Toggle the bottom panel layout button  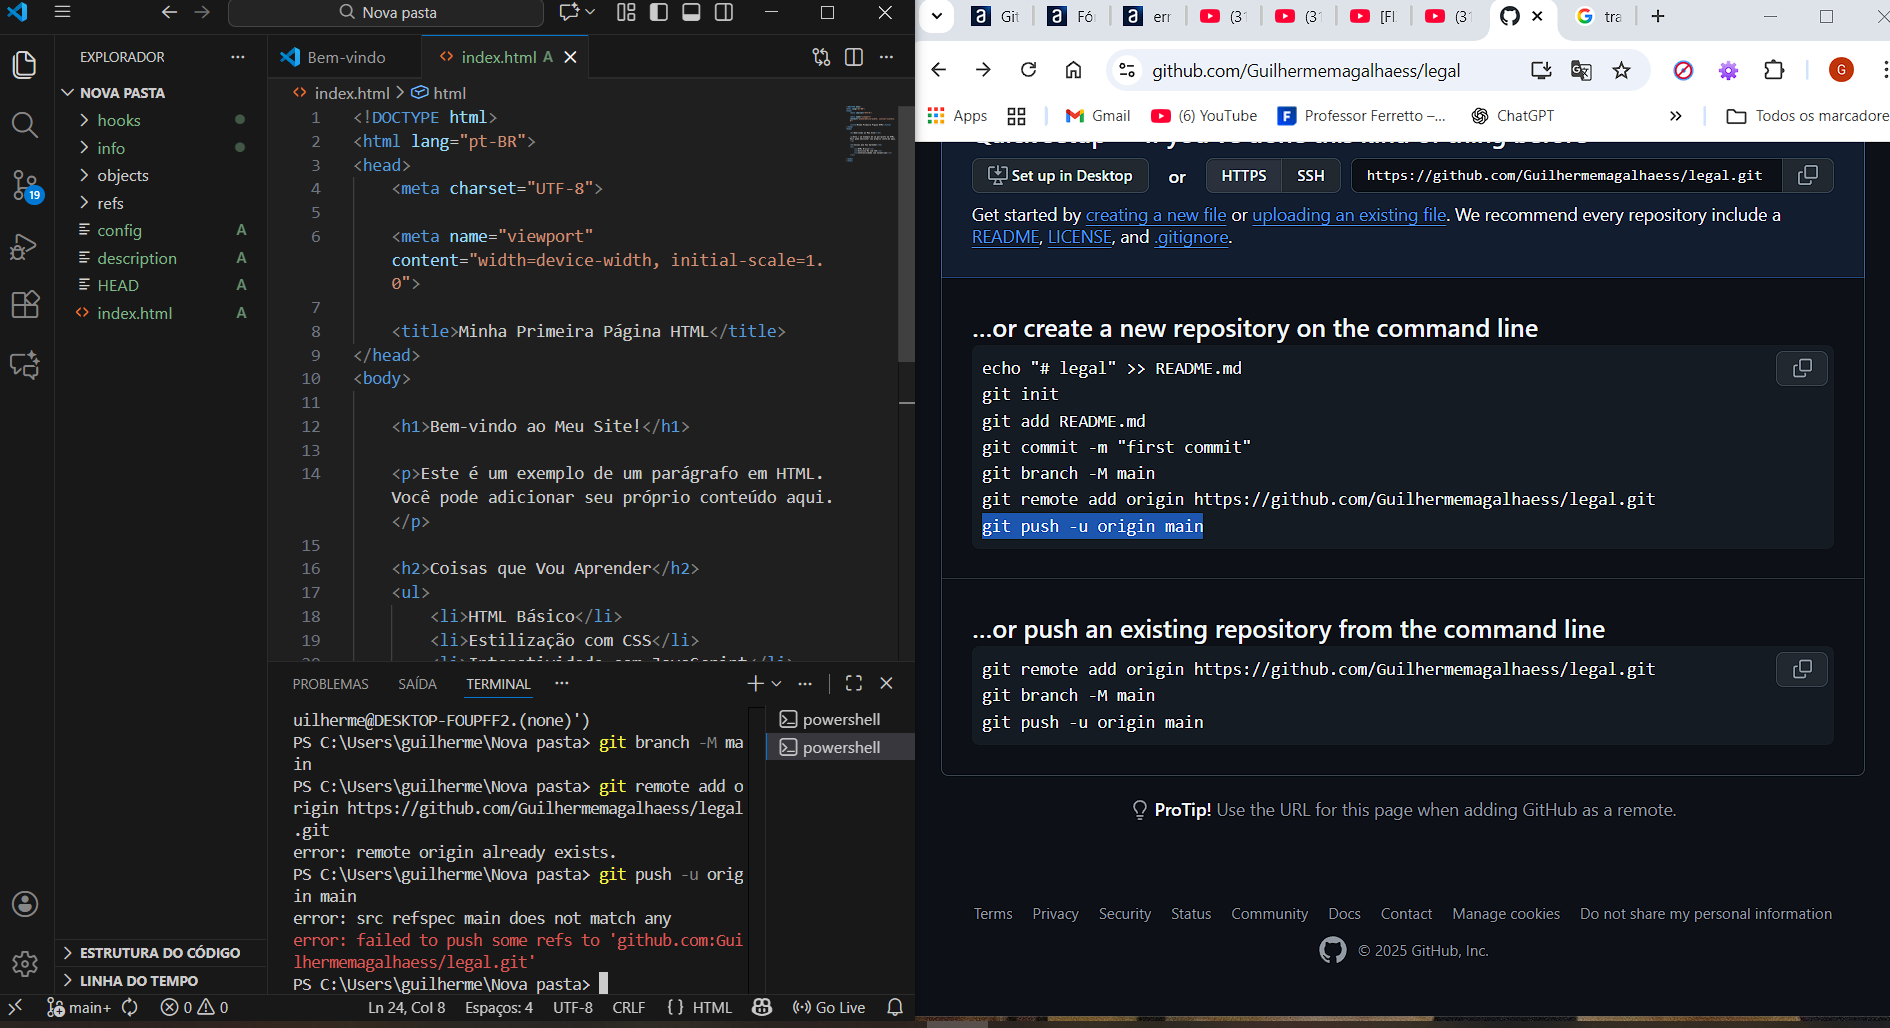pos(691,13)
